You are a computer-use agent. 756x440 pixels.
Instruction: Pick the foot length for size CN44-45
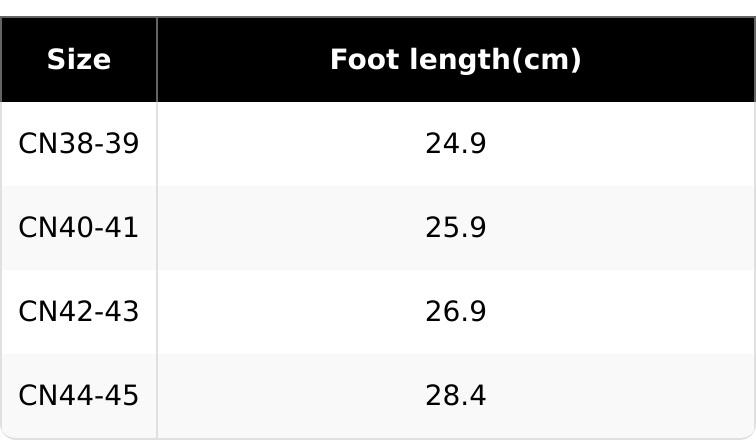[x=455, y=396]
